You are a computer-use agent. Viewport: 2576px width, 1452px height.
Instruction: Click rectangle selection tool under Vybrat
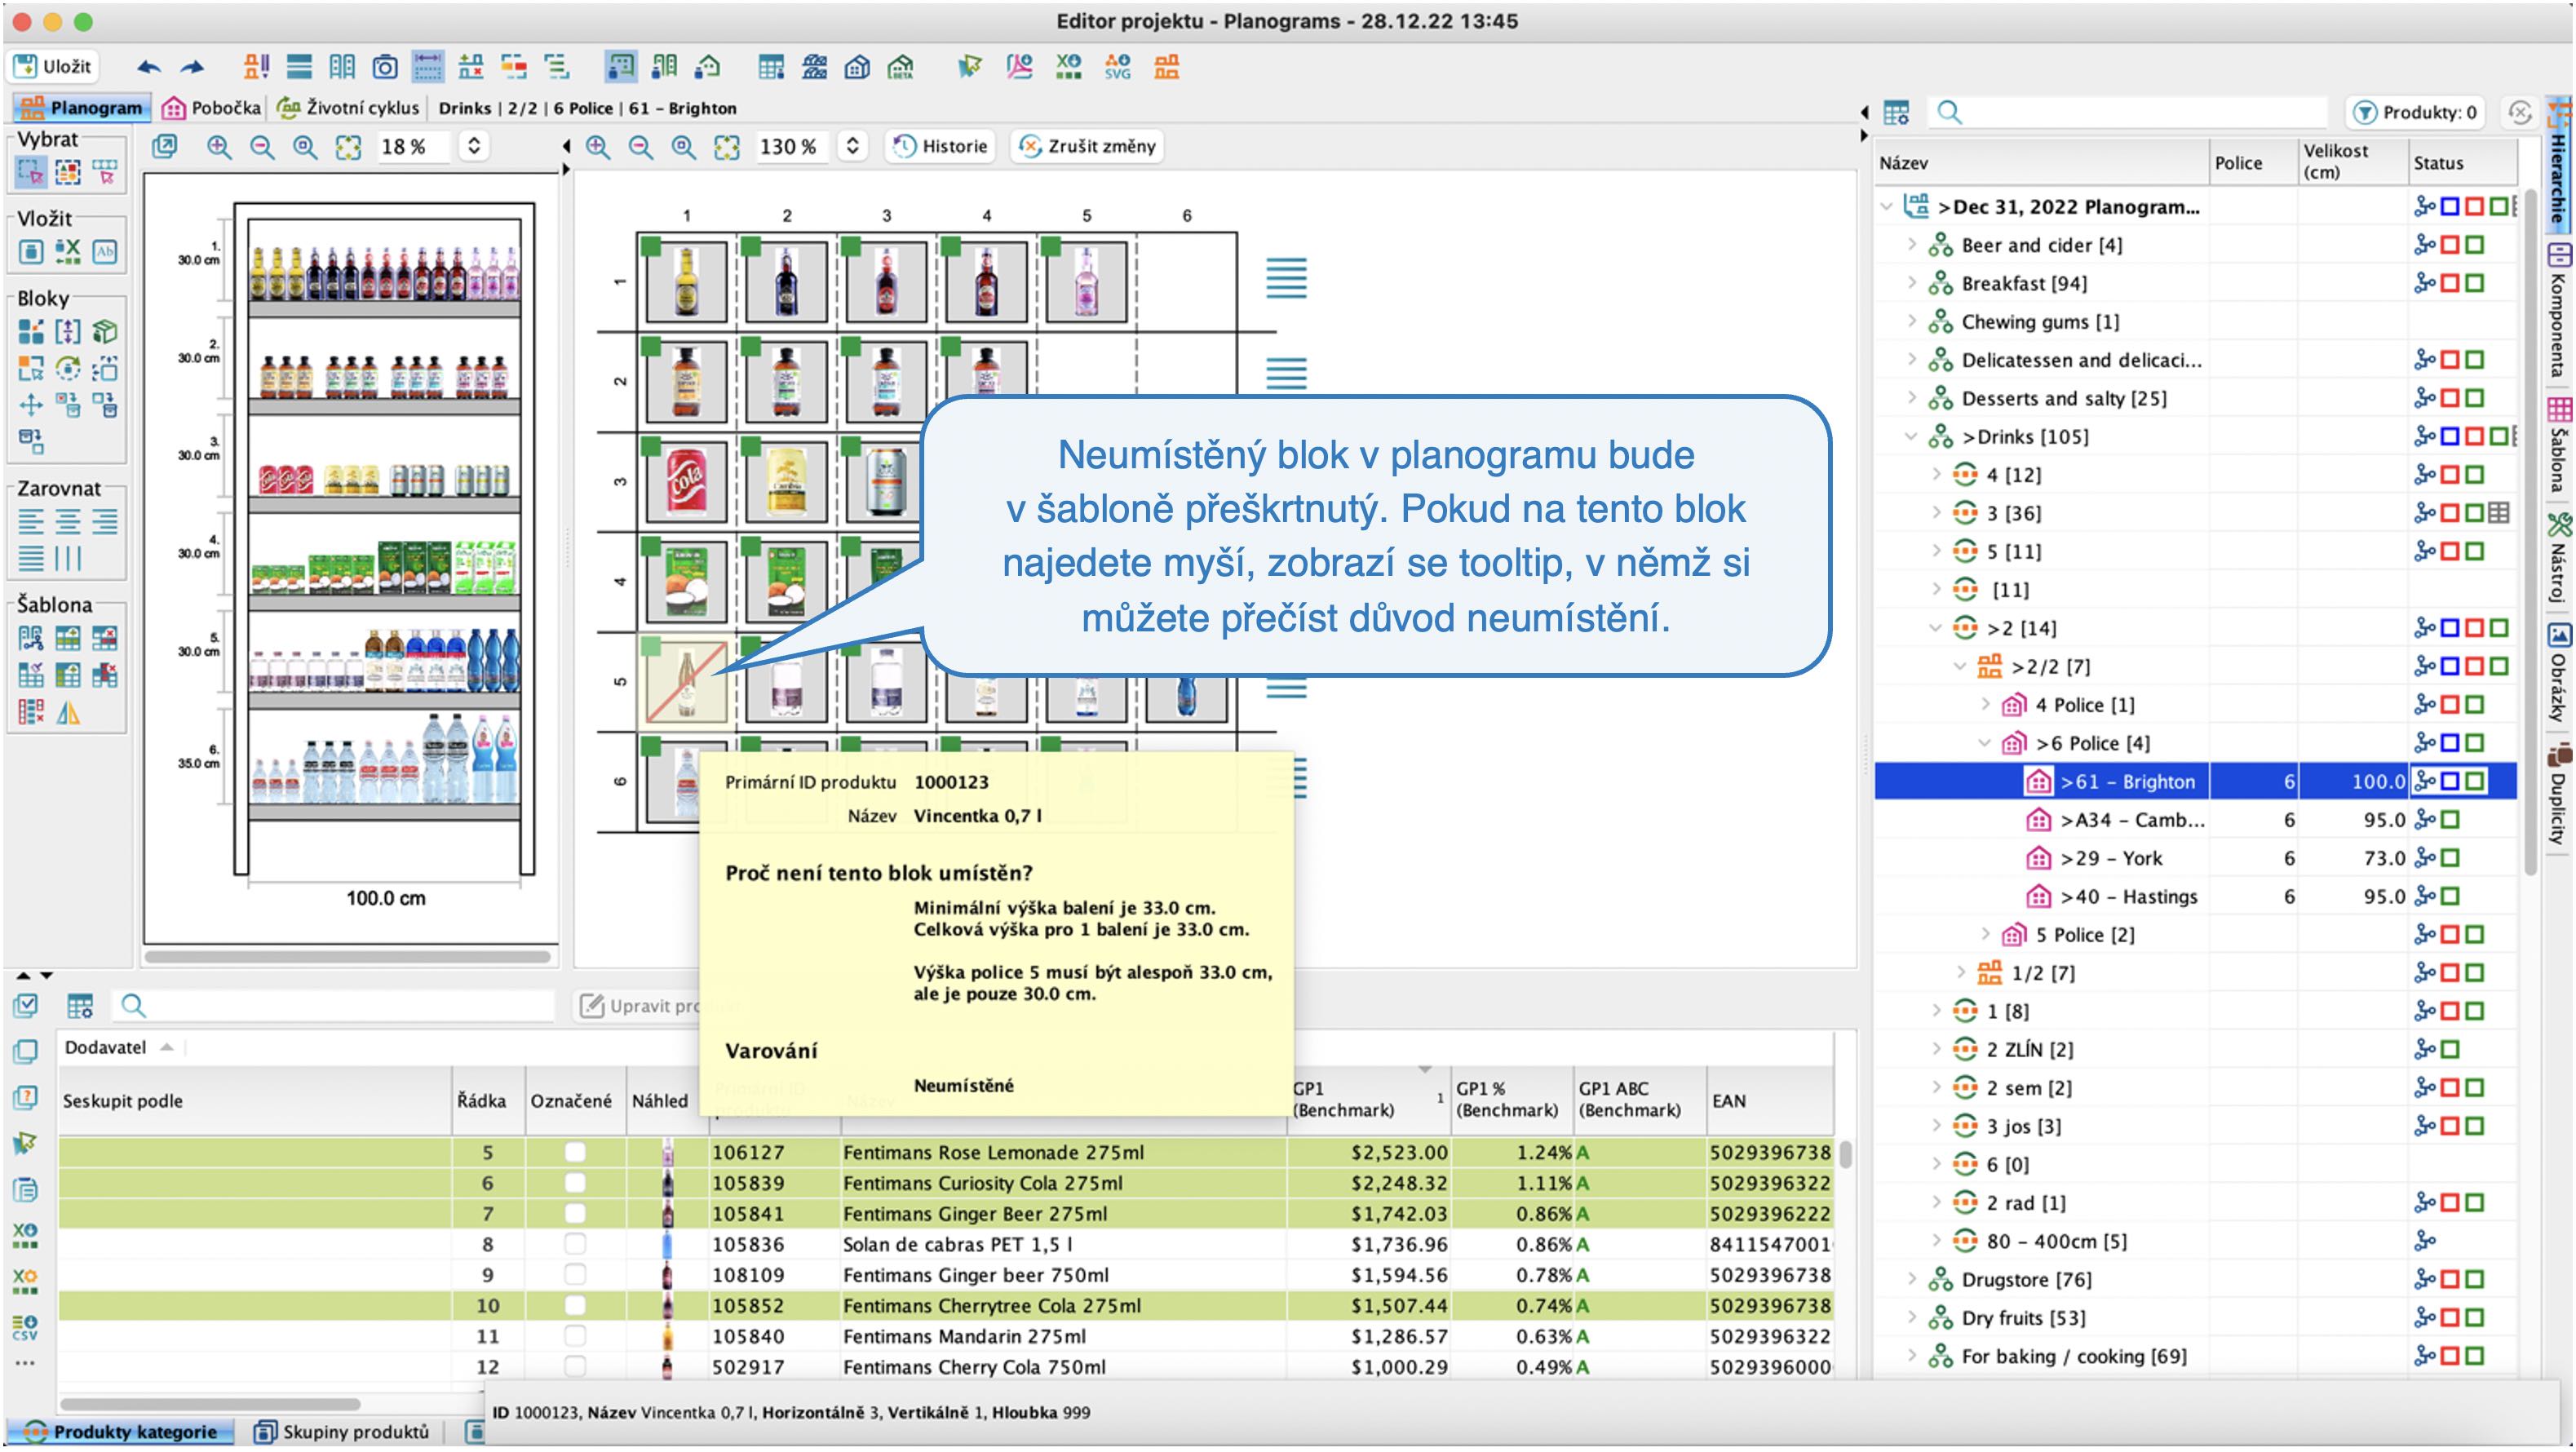[31, 173]
